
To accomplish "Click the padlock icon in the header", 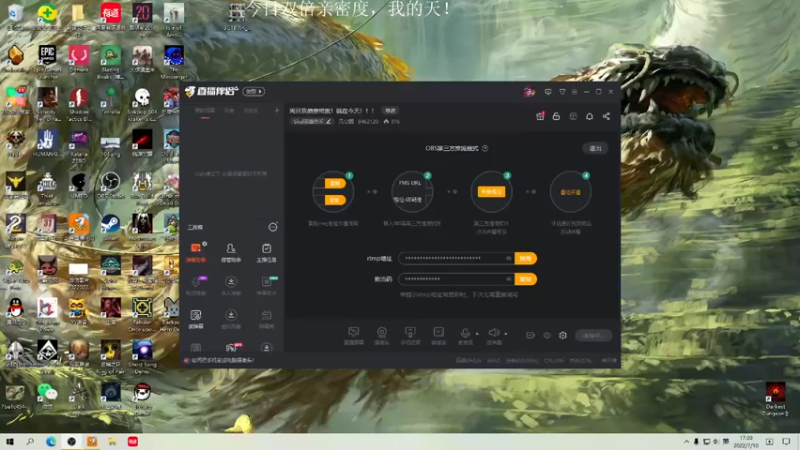I will 556,116.
